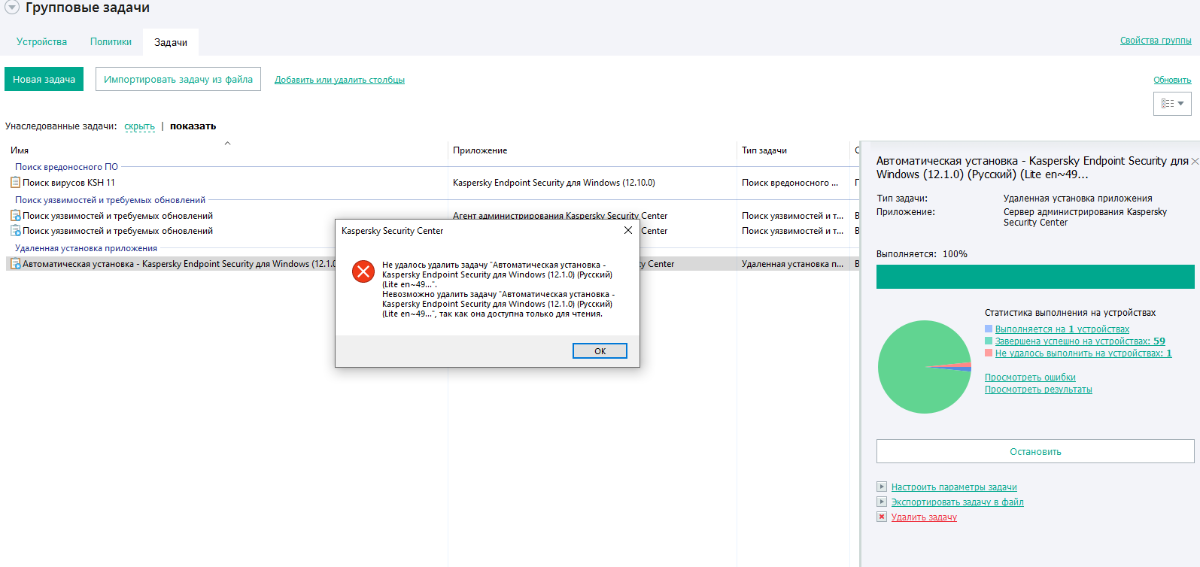Click the sort arrow above the Имя column
This screenshot has width=1200, height=567.
[x=227, y=143]
